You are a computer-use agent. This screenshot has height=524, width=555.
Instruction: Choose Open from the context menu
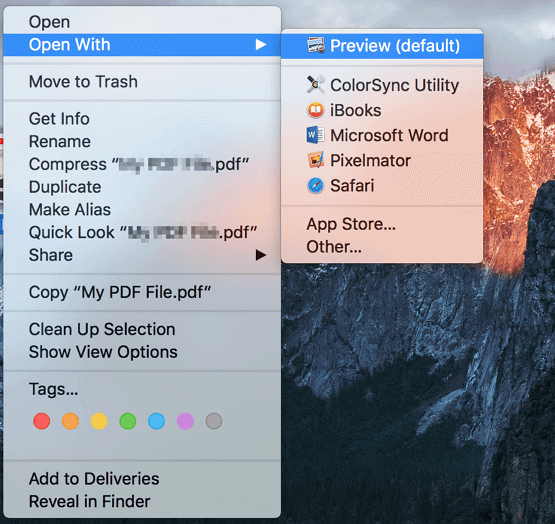pyautogui.click(x=142, y=22)
